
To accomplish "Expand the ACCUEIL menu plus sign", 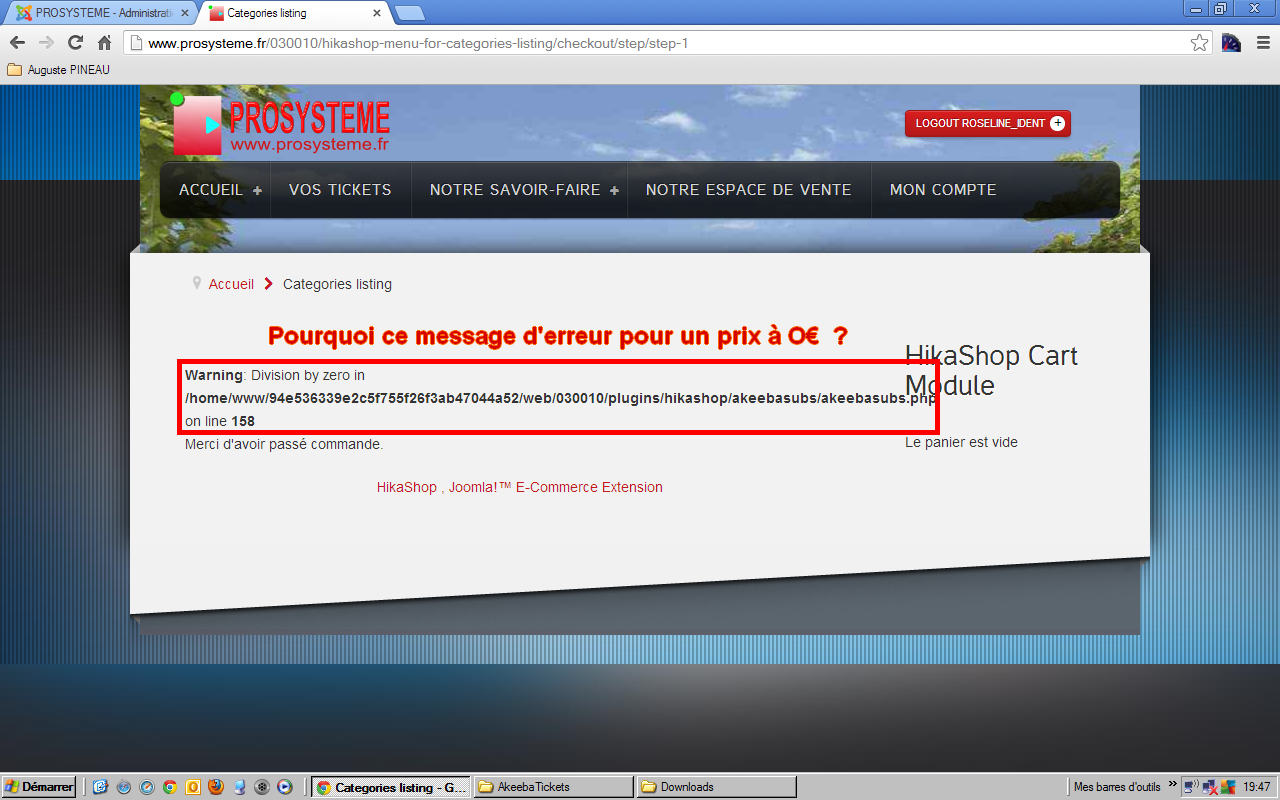I will click(x=257, y=190).
